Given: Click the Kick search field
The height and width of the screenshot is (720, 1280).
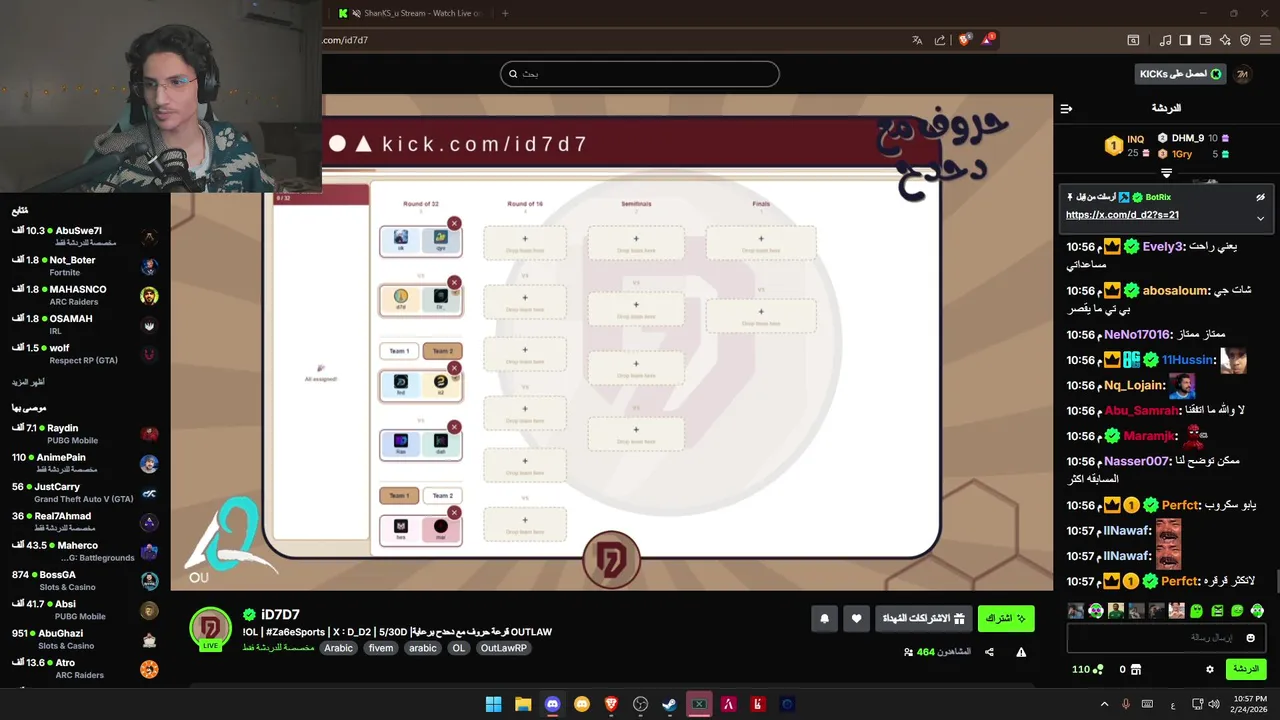Looking at the screenshot, I should click(x=640, y=74).
